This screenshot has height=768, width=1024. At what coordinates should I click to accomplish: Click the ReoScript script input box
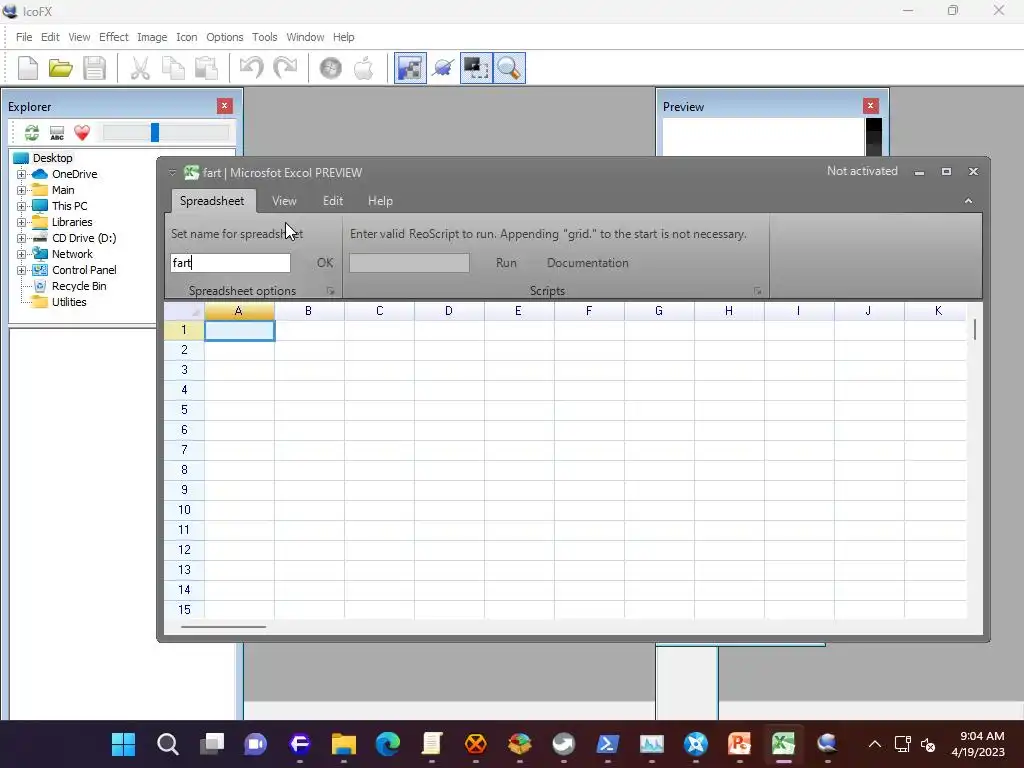click(x=409, y=263)
